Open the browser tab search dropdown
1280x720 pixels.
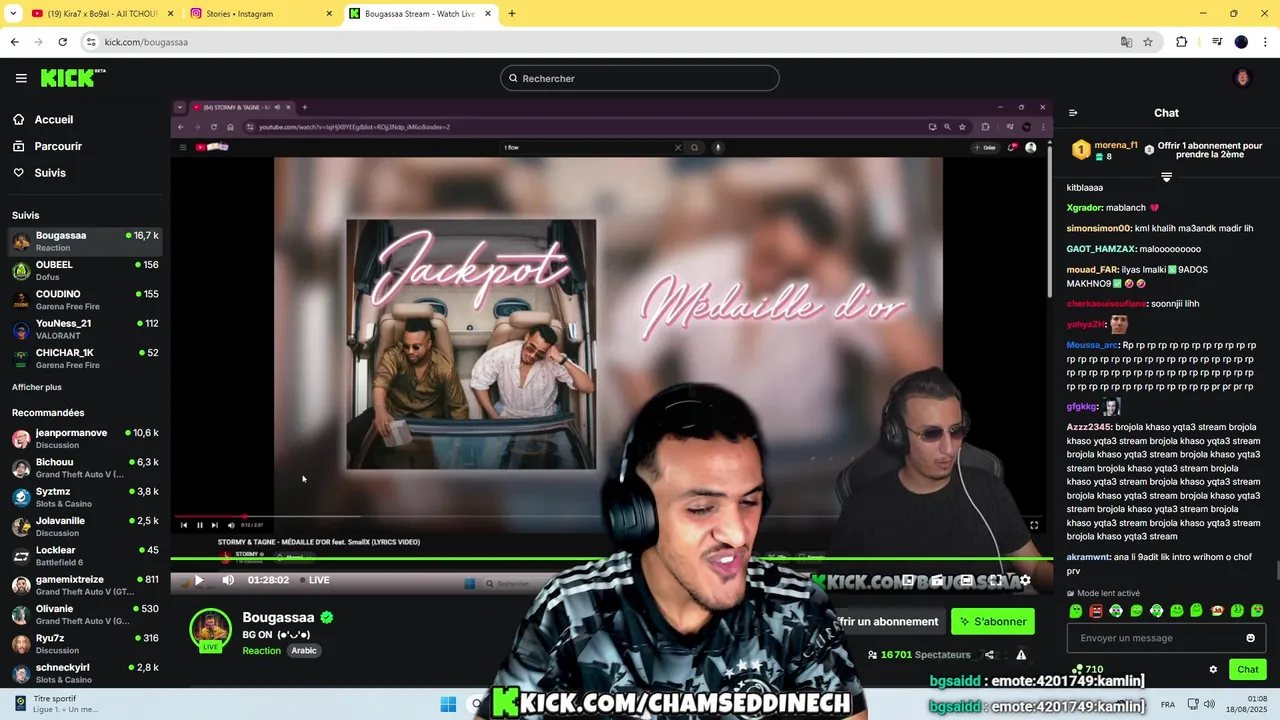click(x=13, y=14)
